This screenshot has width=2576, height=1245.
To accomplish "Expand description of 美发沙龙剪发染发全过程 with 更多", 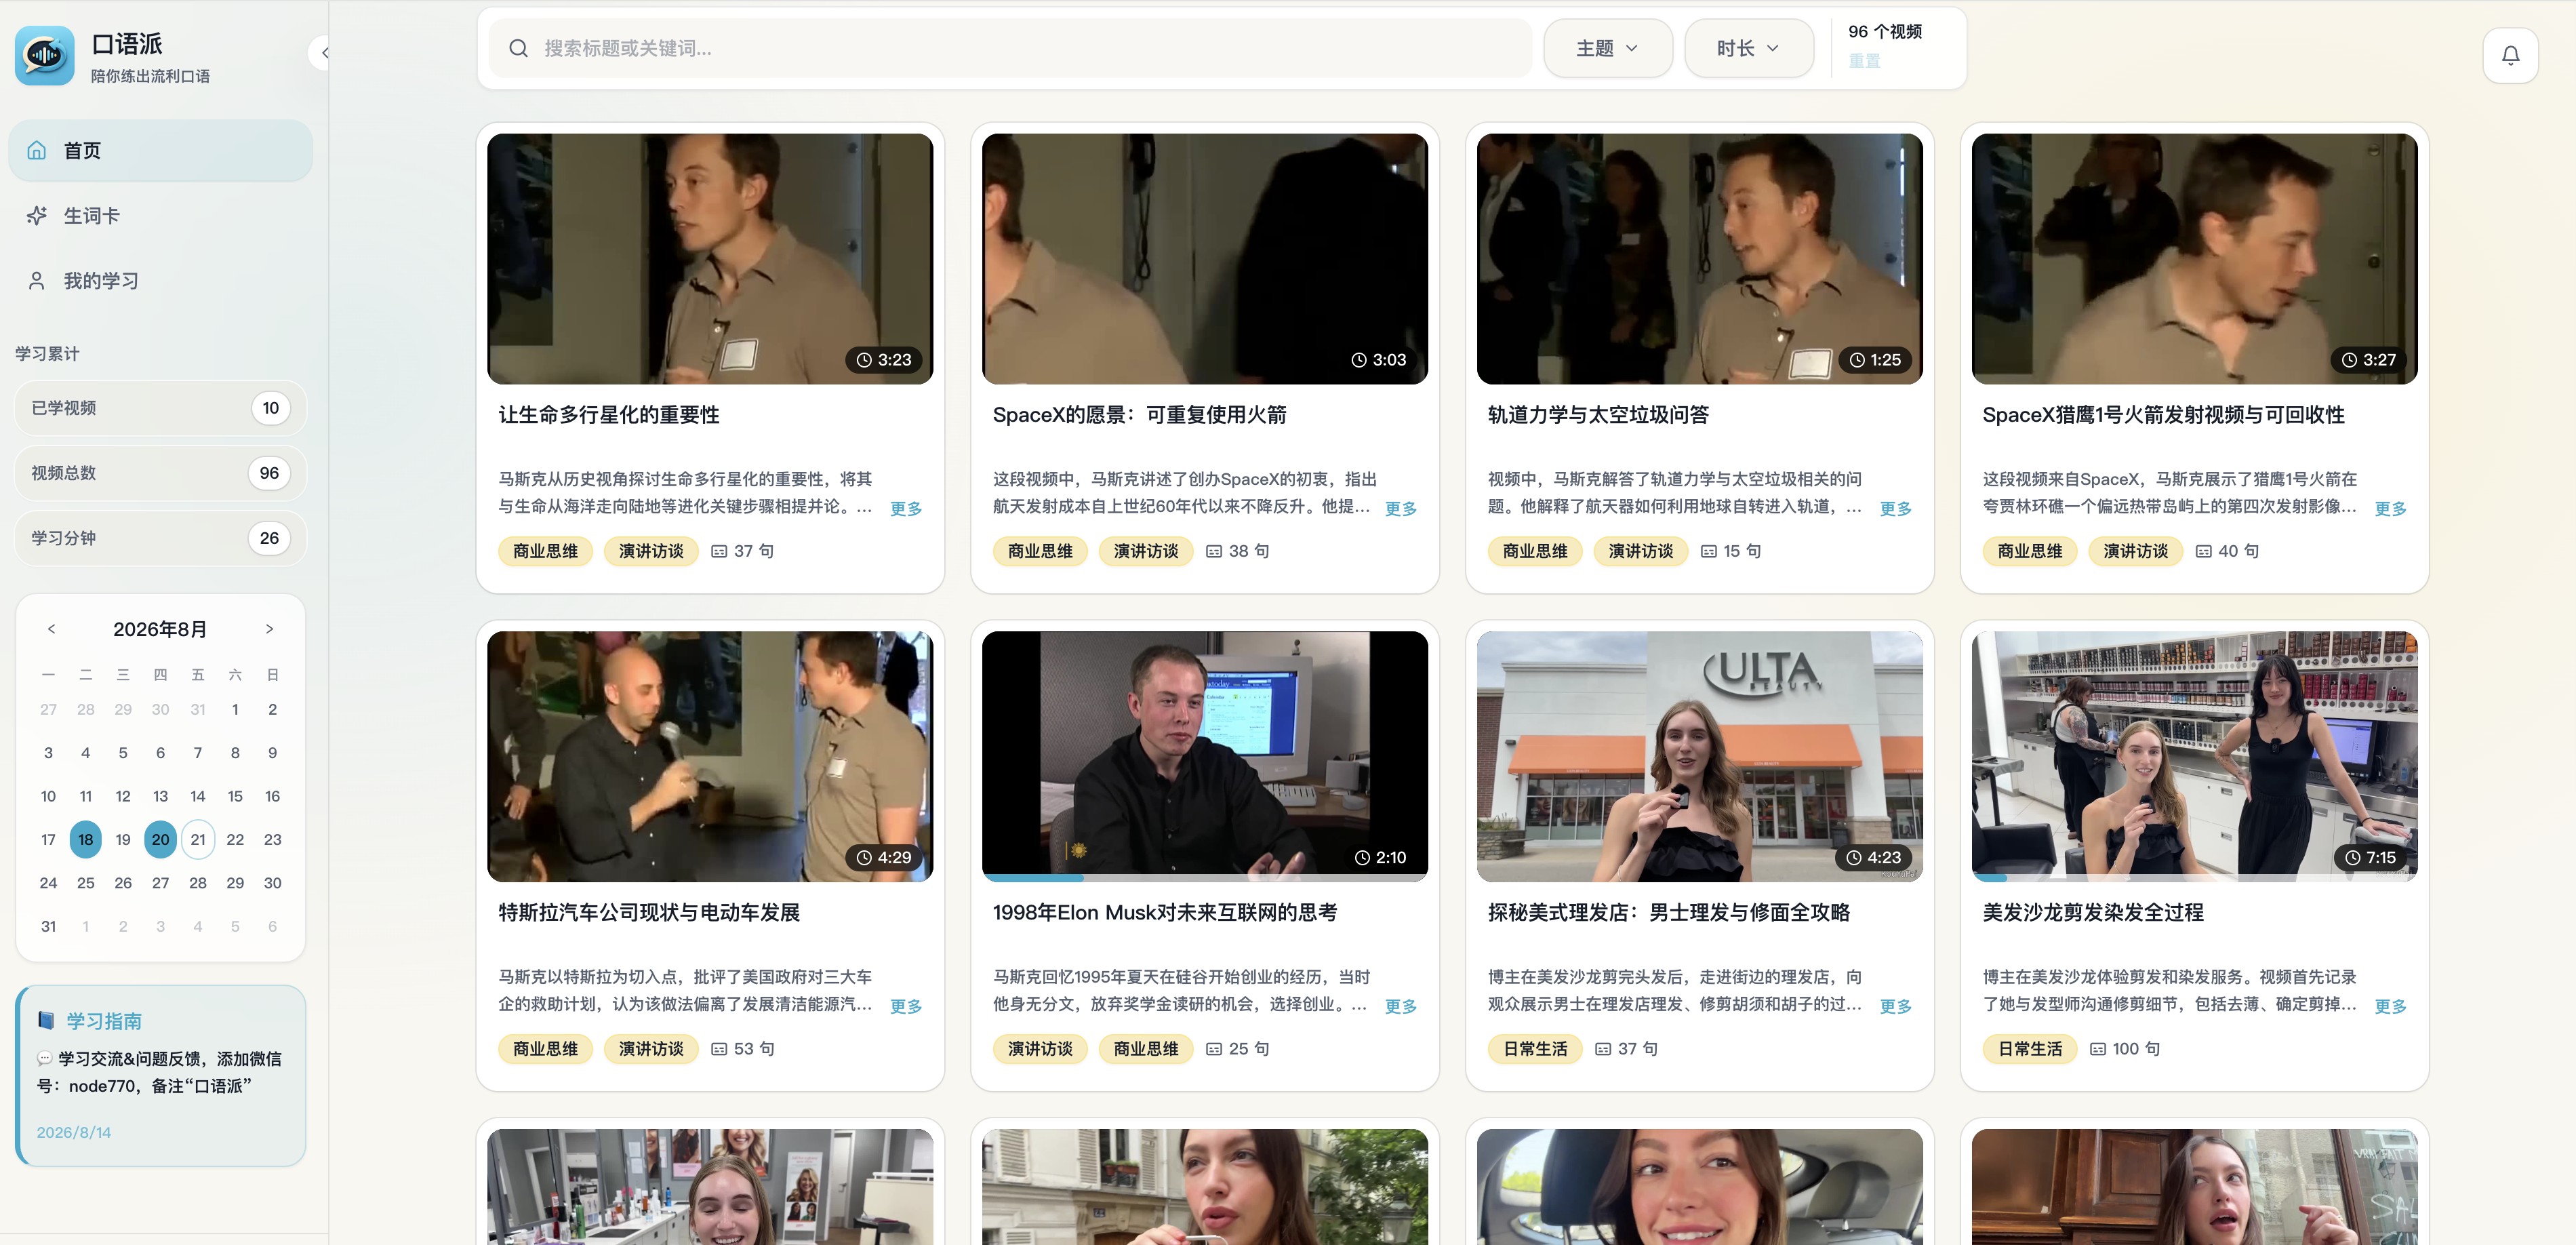I will tap(2390, 1006).
